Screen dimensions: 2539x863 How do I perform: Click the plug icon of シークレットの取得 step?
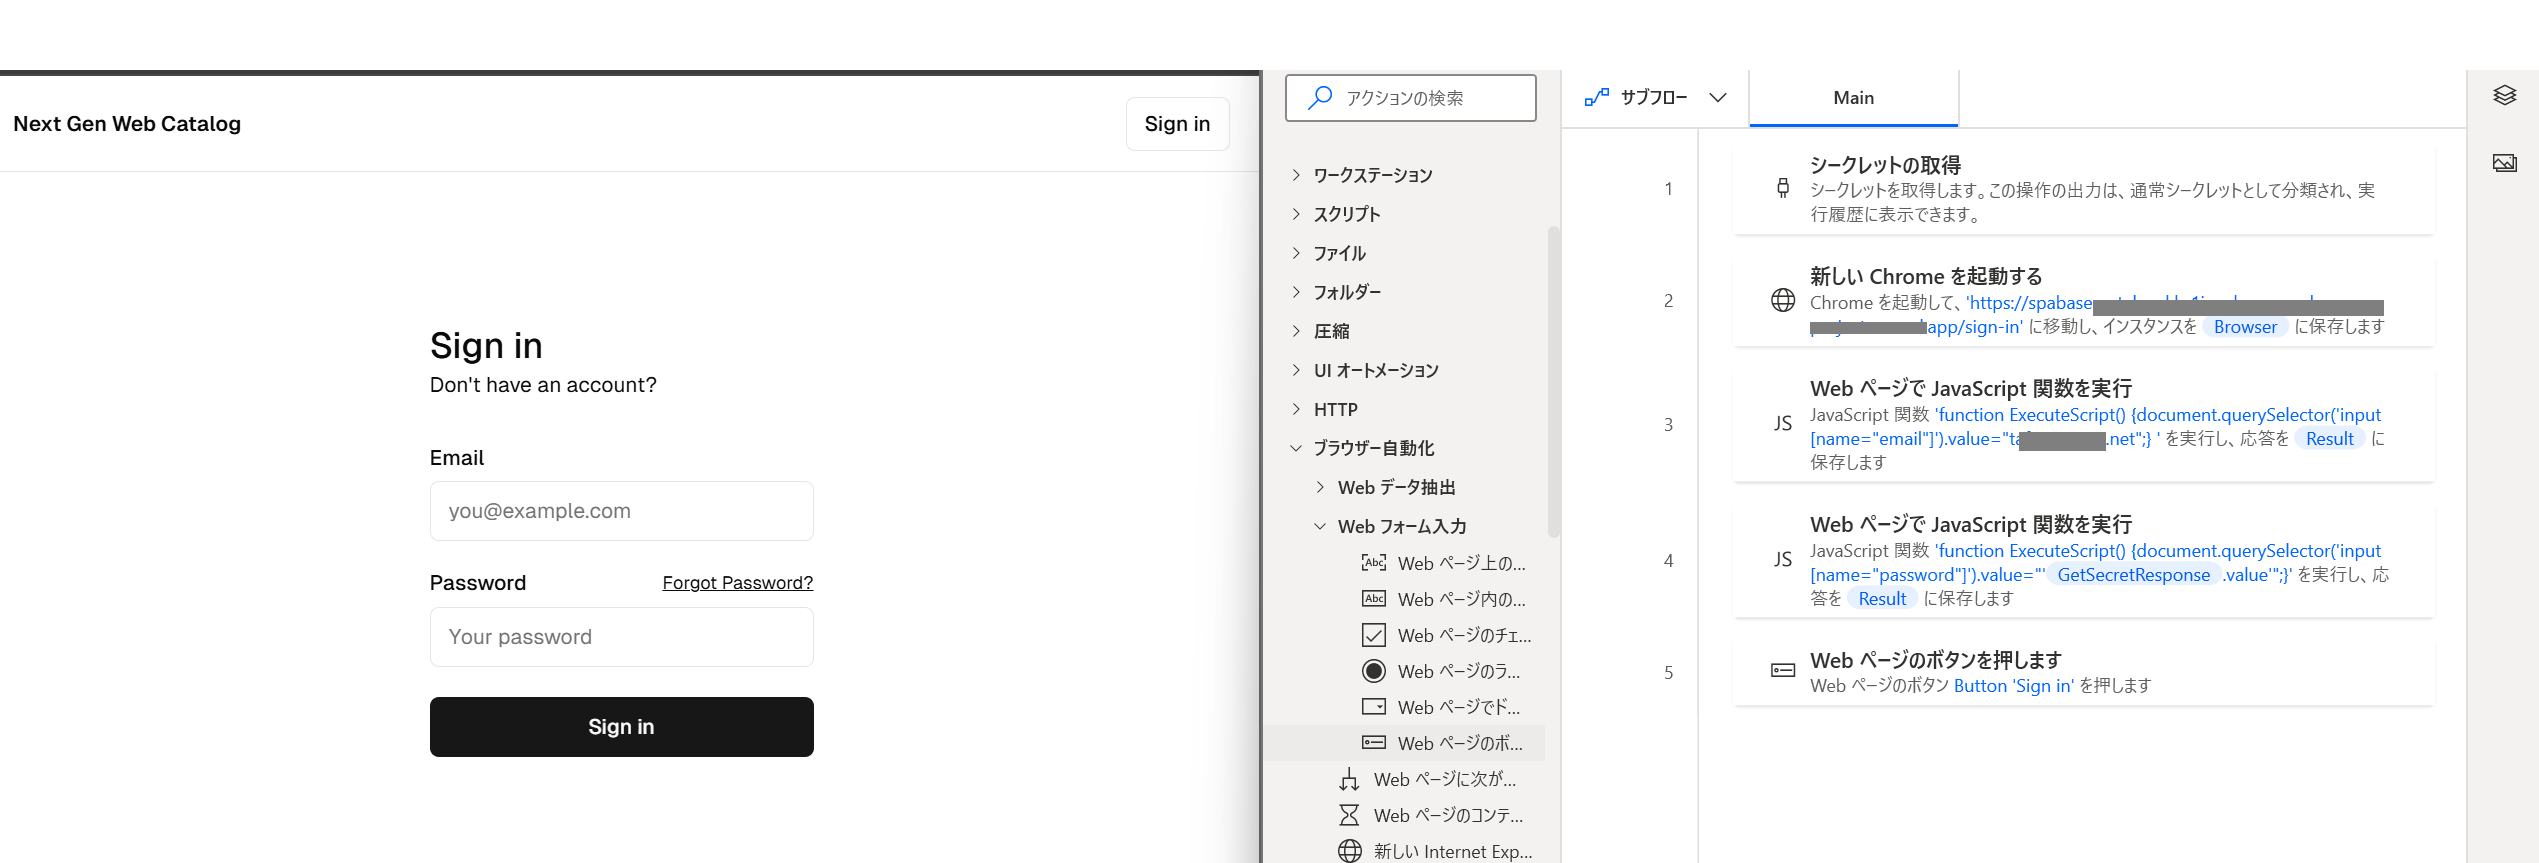[x=1782, y=188]
